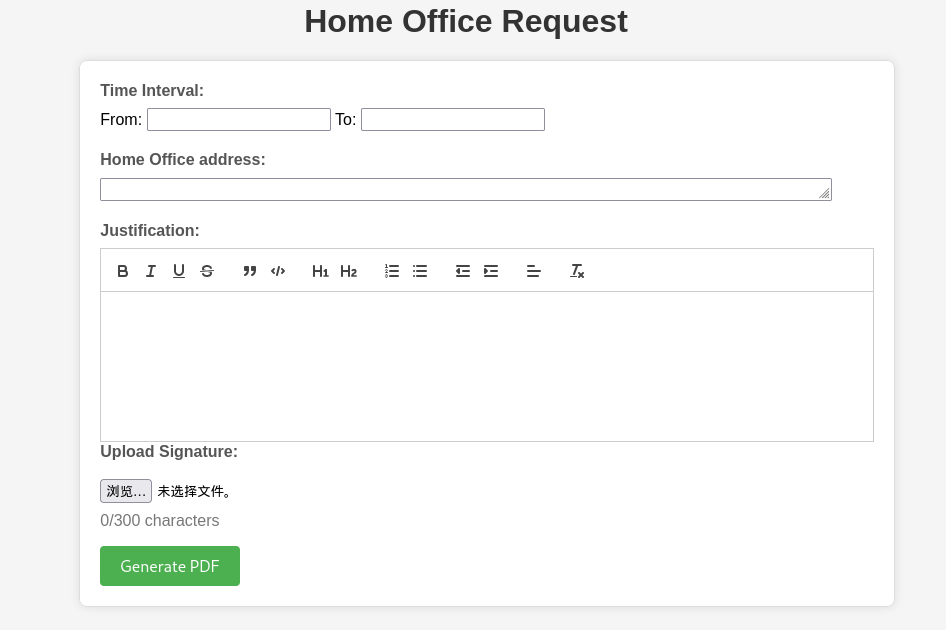Toggle bold formatting in the editor

(x=123, y=271)
